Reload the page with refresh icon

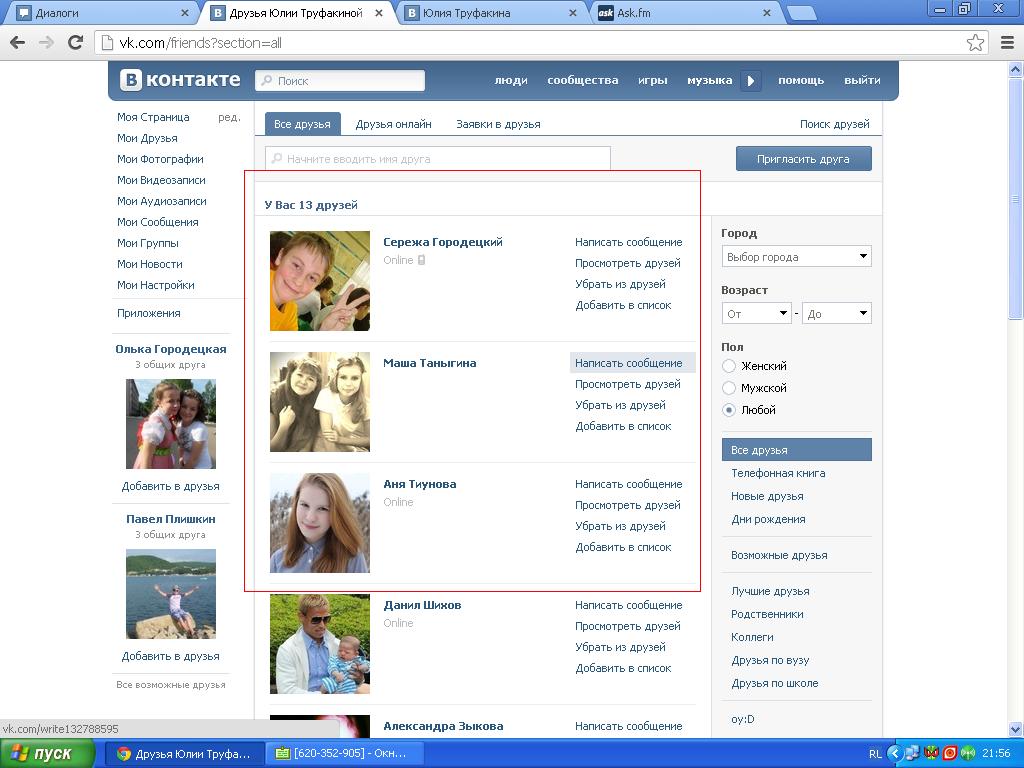click(76, 42)
